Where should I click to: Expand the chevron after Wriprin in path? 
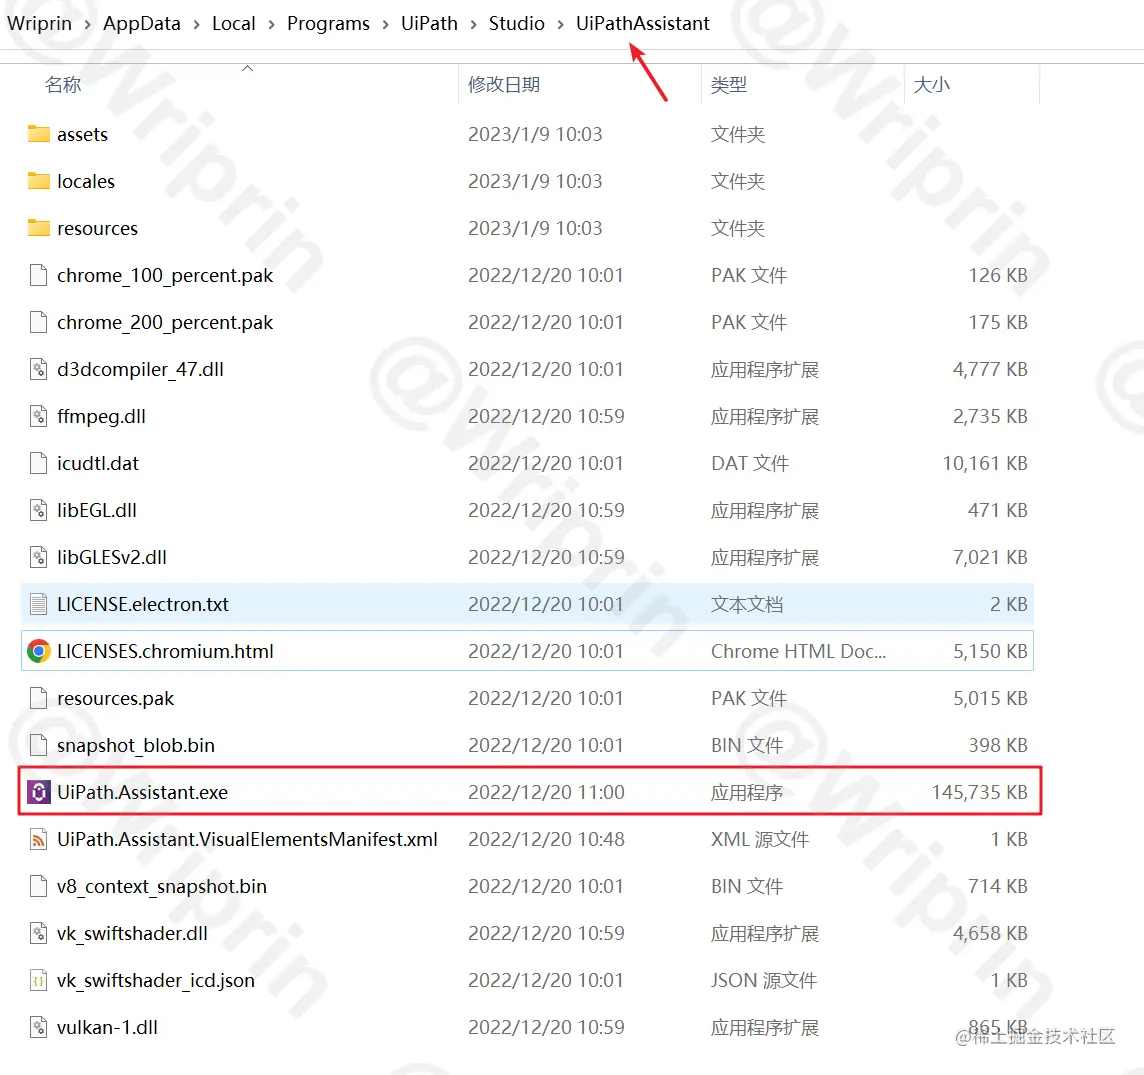tap(88, 24)
